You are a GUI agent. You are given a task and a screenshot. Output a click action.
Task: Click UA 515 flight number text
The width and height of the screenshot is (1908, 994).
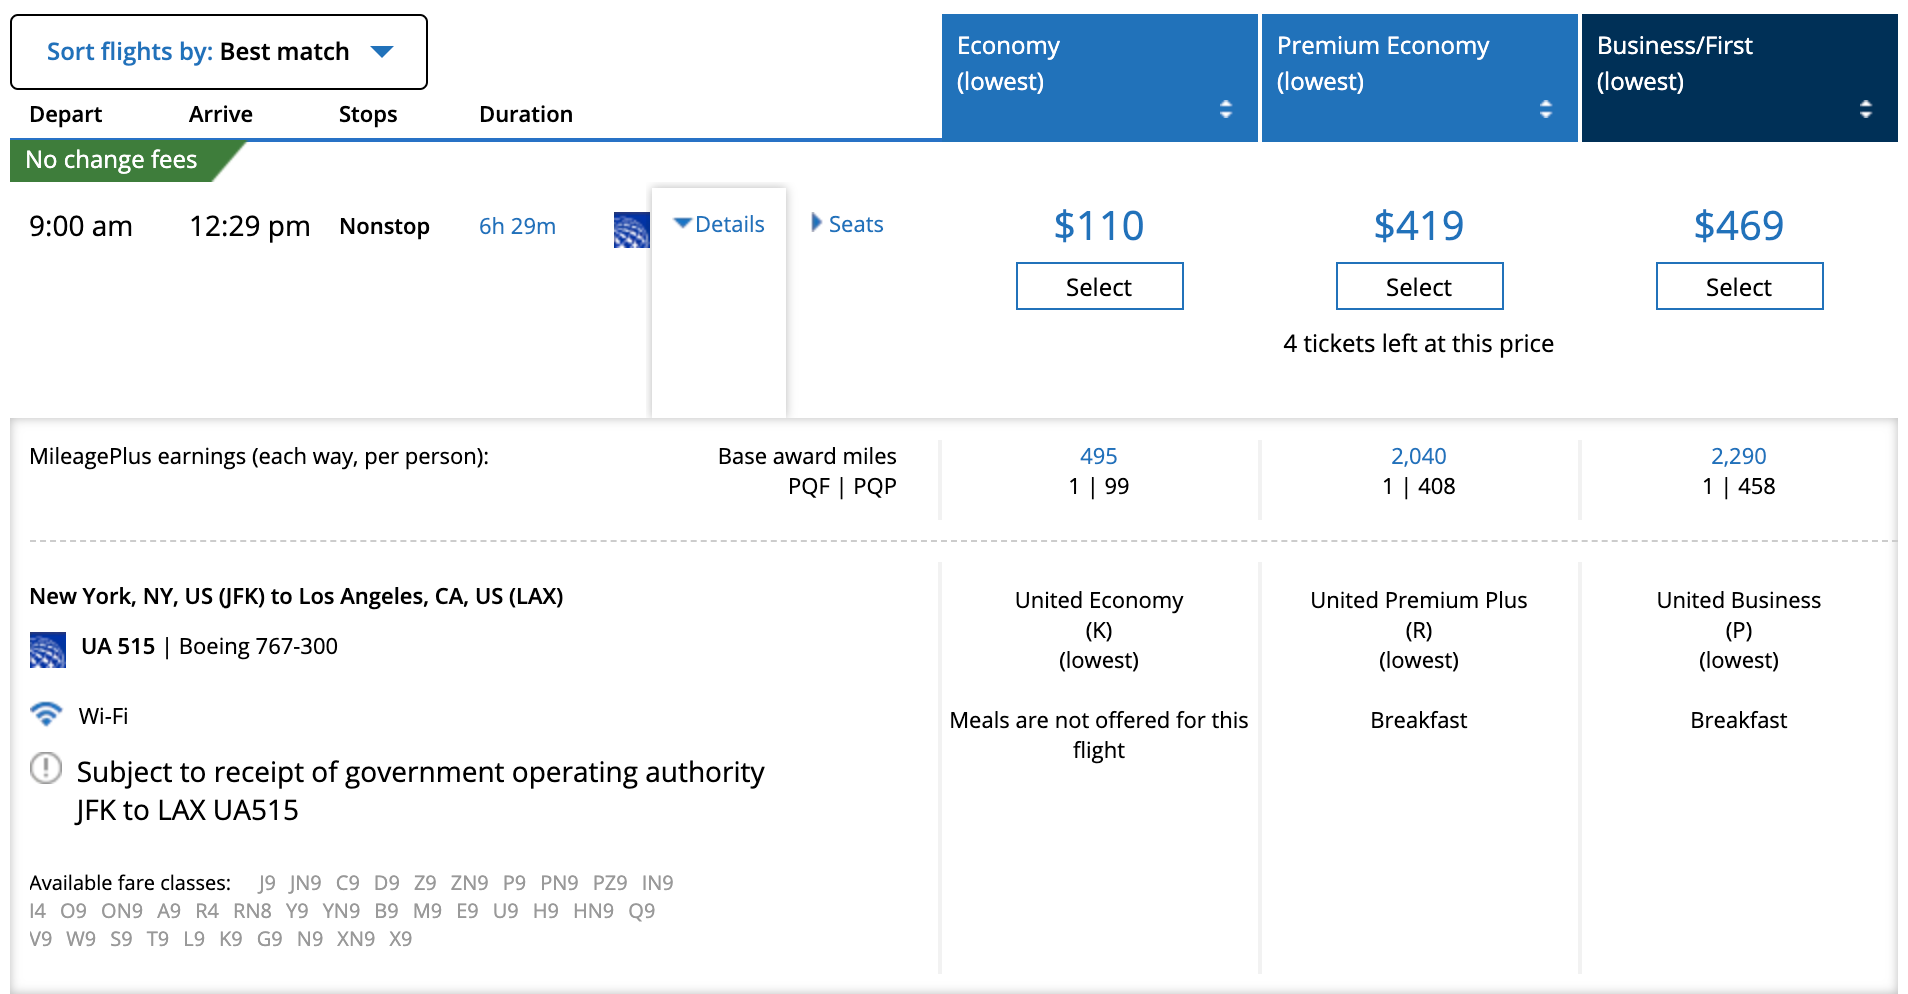tap(118, 646)
